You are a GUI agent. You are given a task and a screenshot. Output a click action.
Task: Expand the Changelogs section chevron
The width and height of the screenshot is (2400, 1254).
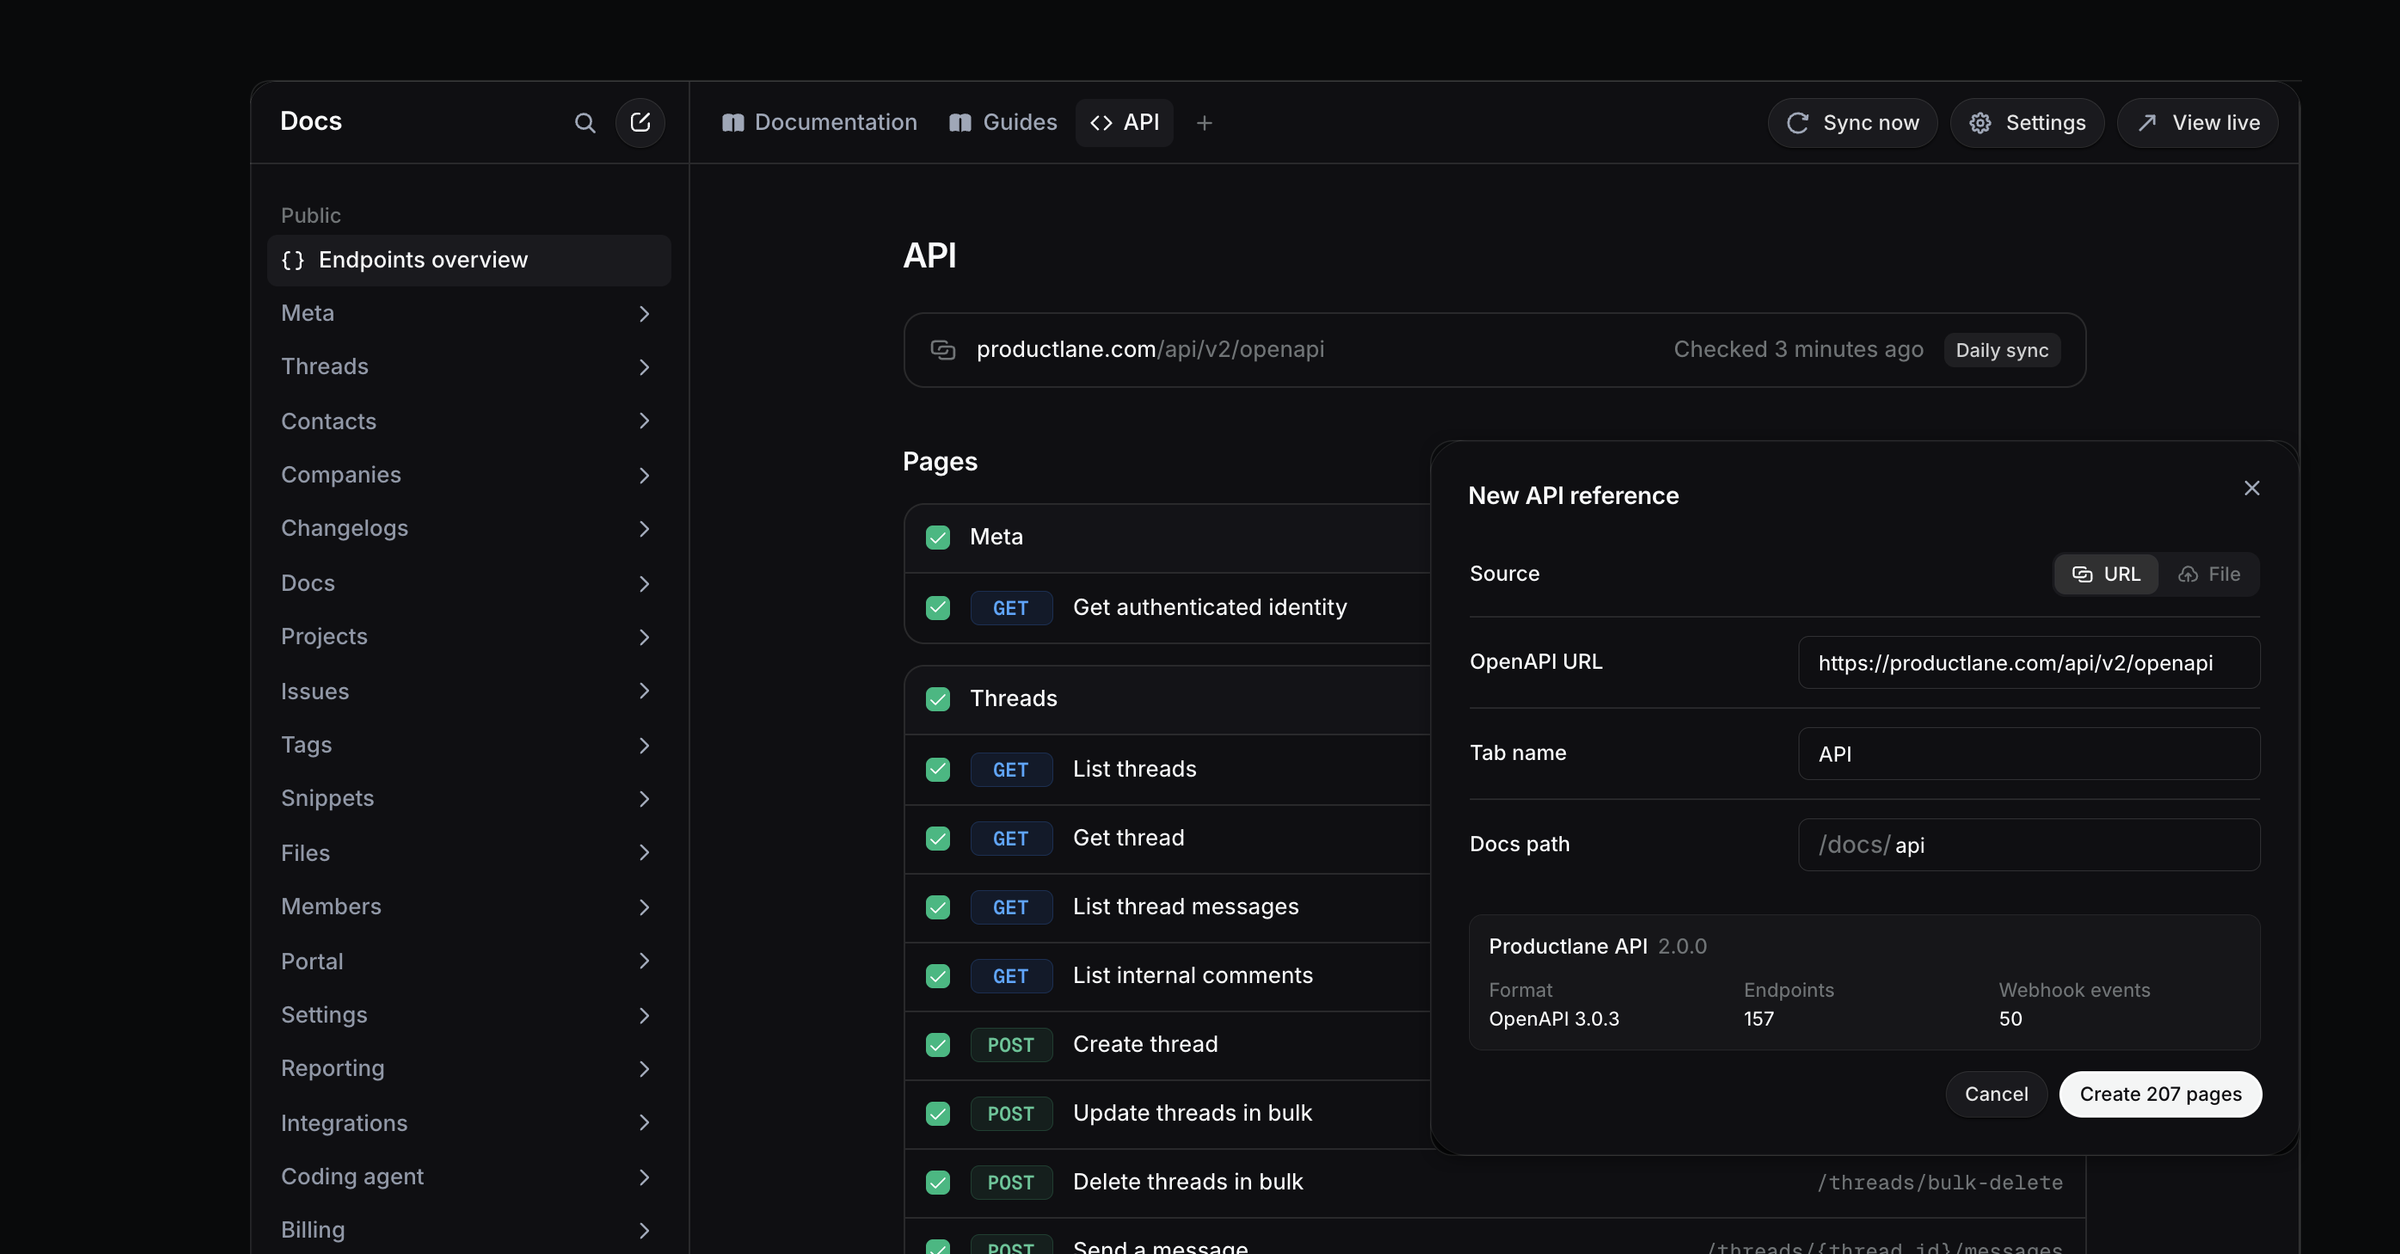coord(644,528)
